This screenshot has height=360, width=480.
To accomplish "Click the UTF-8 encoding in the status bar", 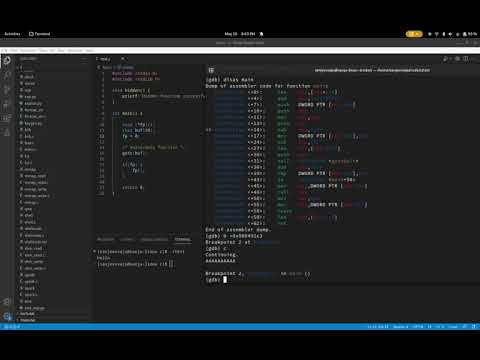I will [418, 327].
